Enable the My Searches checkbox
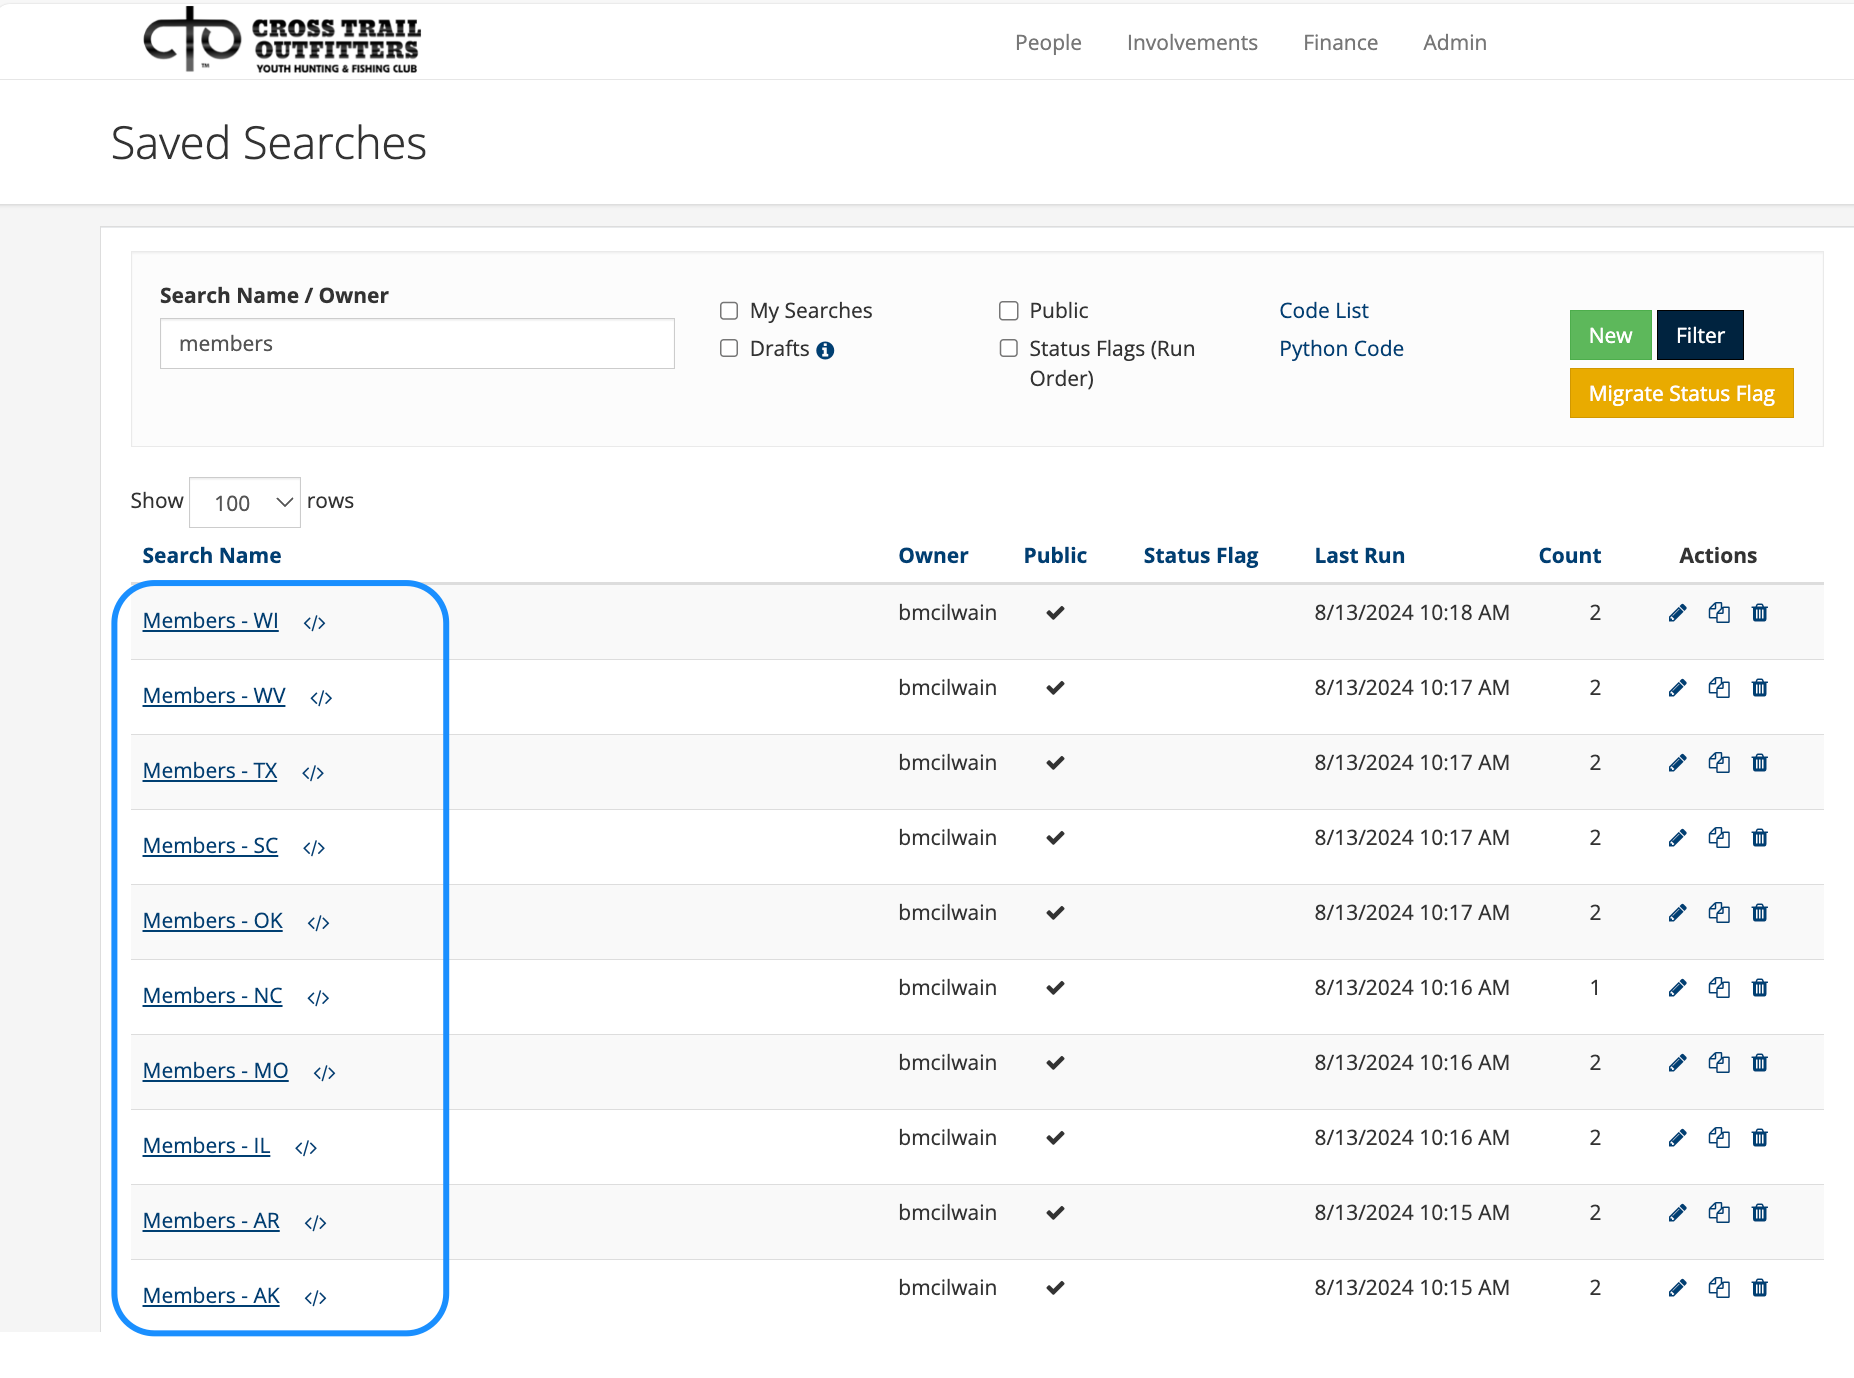 pos(729,311)
